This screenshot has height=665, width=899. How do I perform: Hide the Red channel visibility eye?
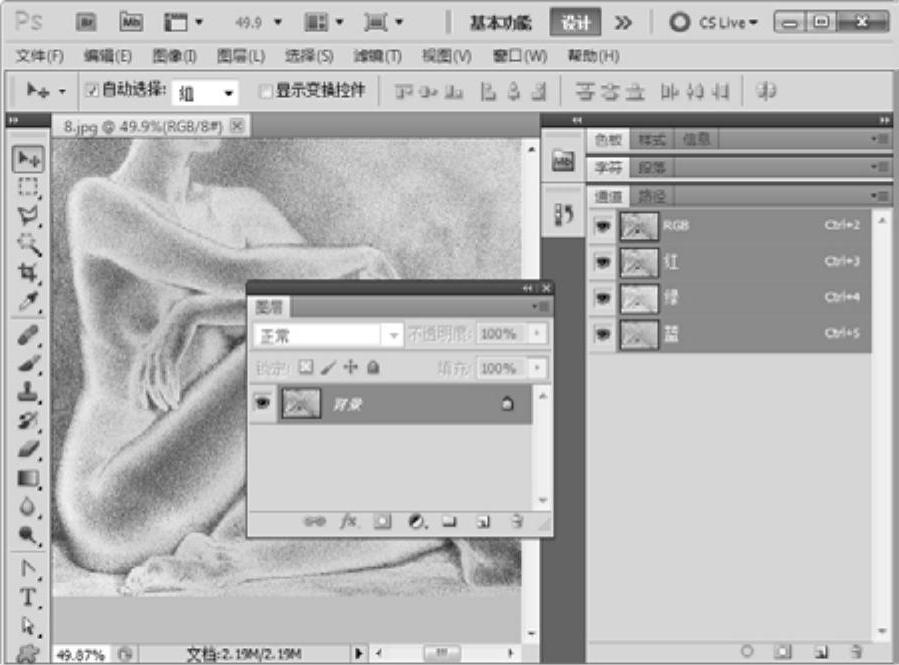tap(603, 262)
